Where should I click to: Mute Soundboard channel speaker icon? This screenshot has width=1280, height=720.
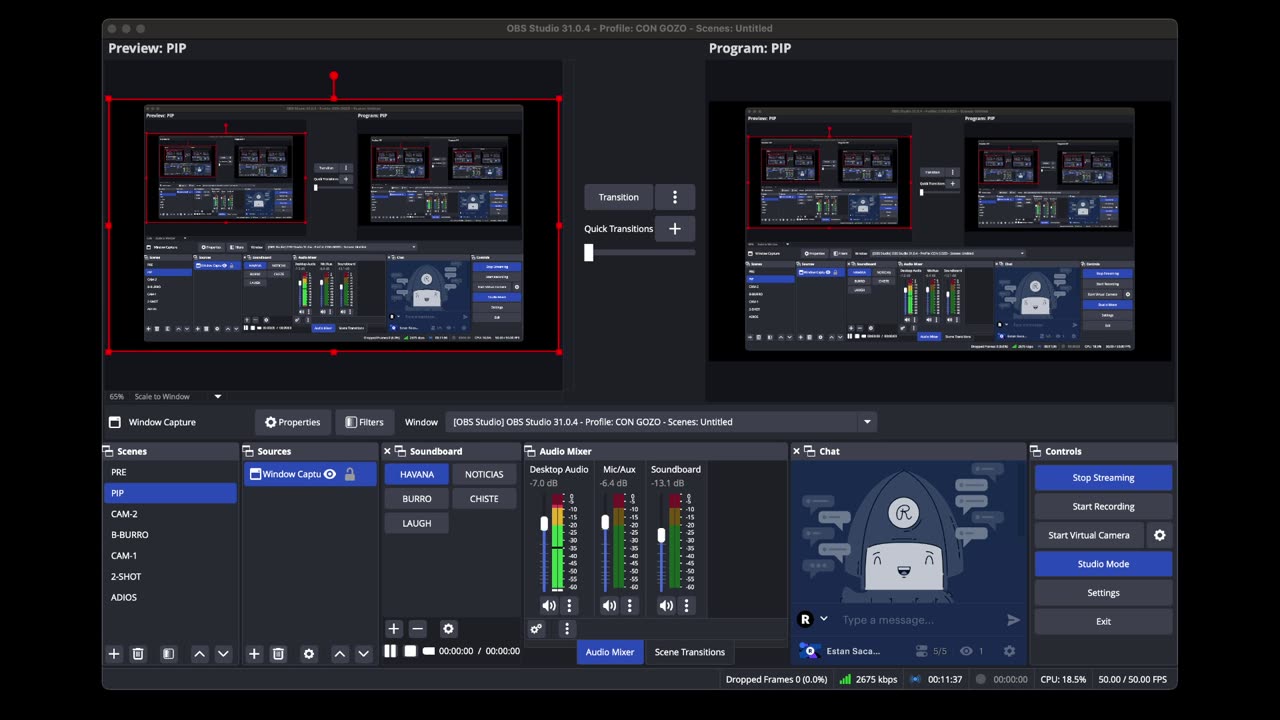[666, 606]
